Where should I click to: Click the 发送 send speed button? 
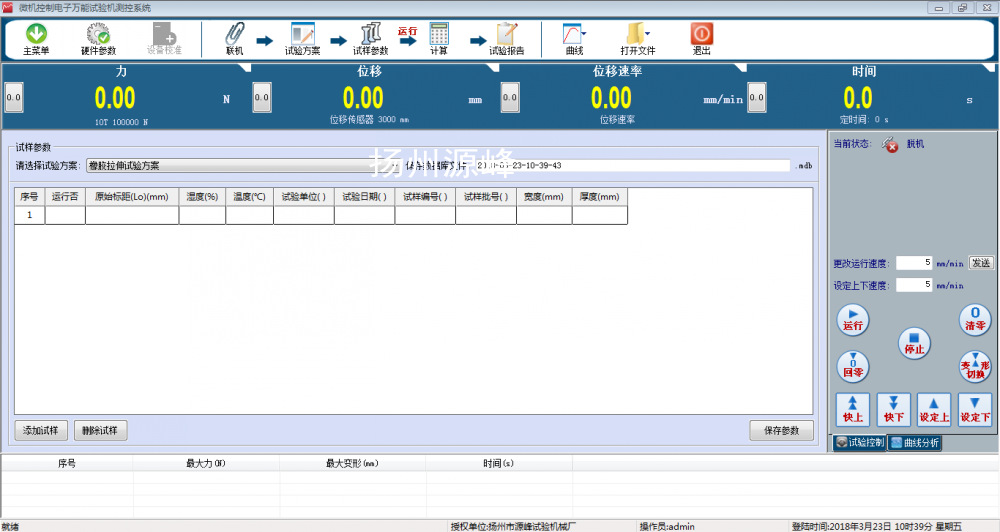click(x=980, y=263)
